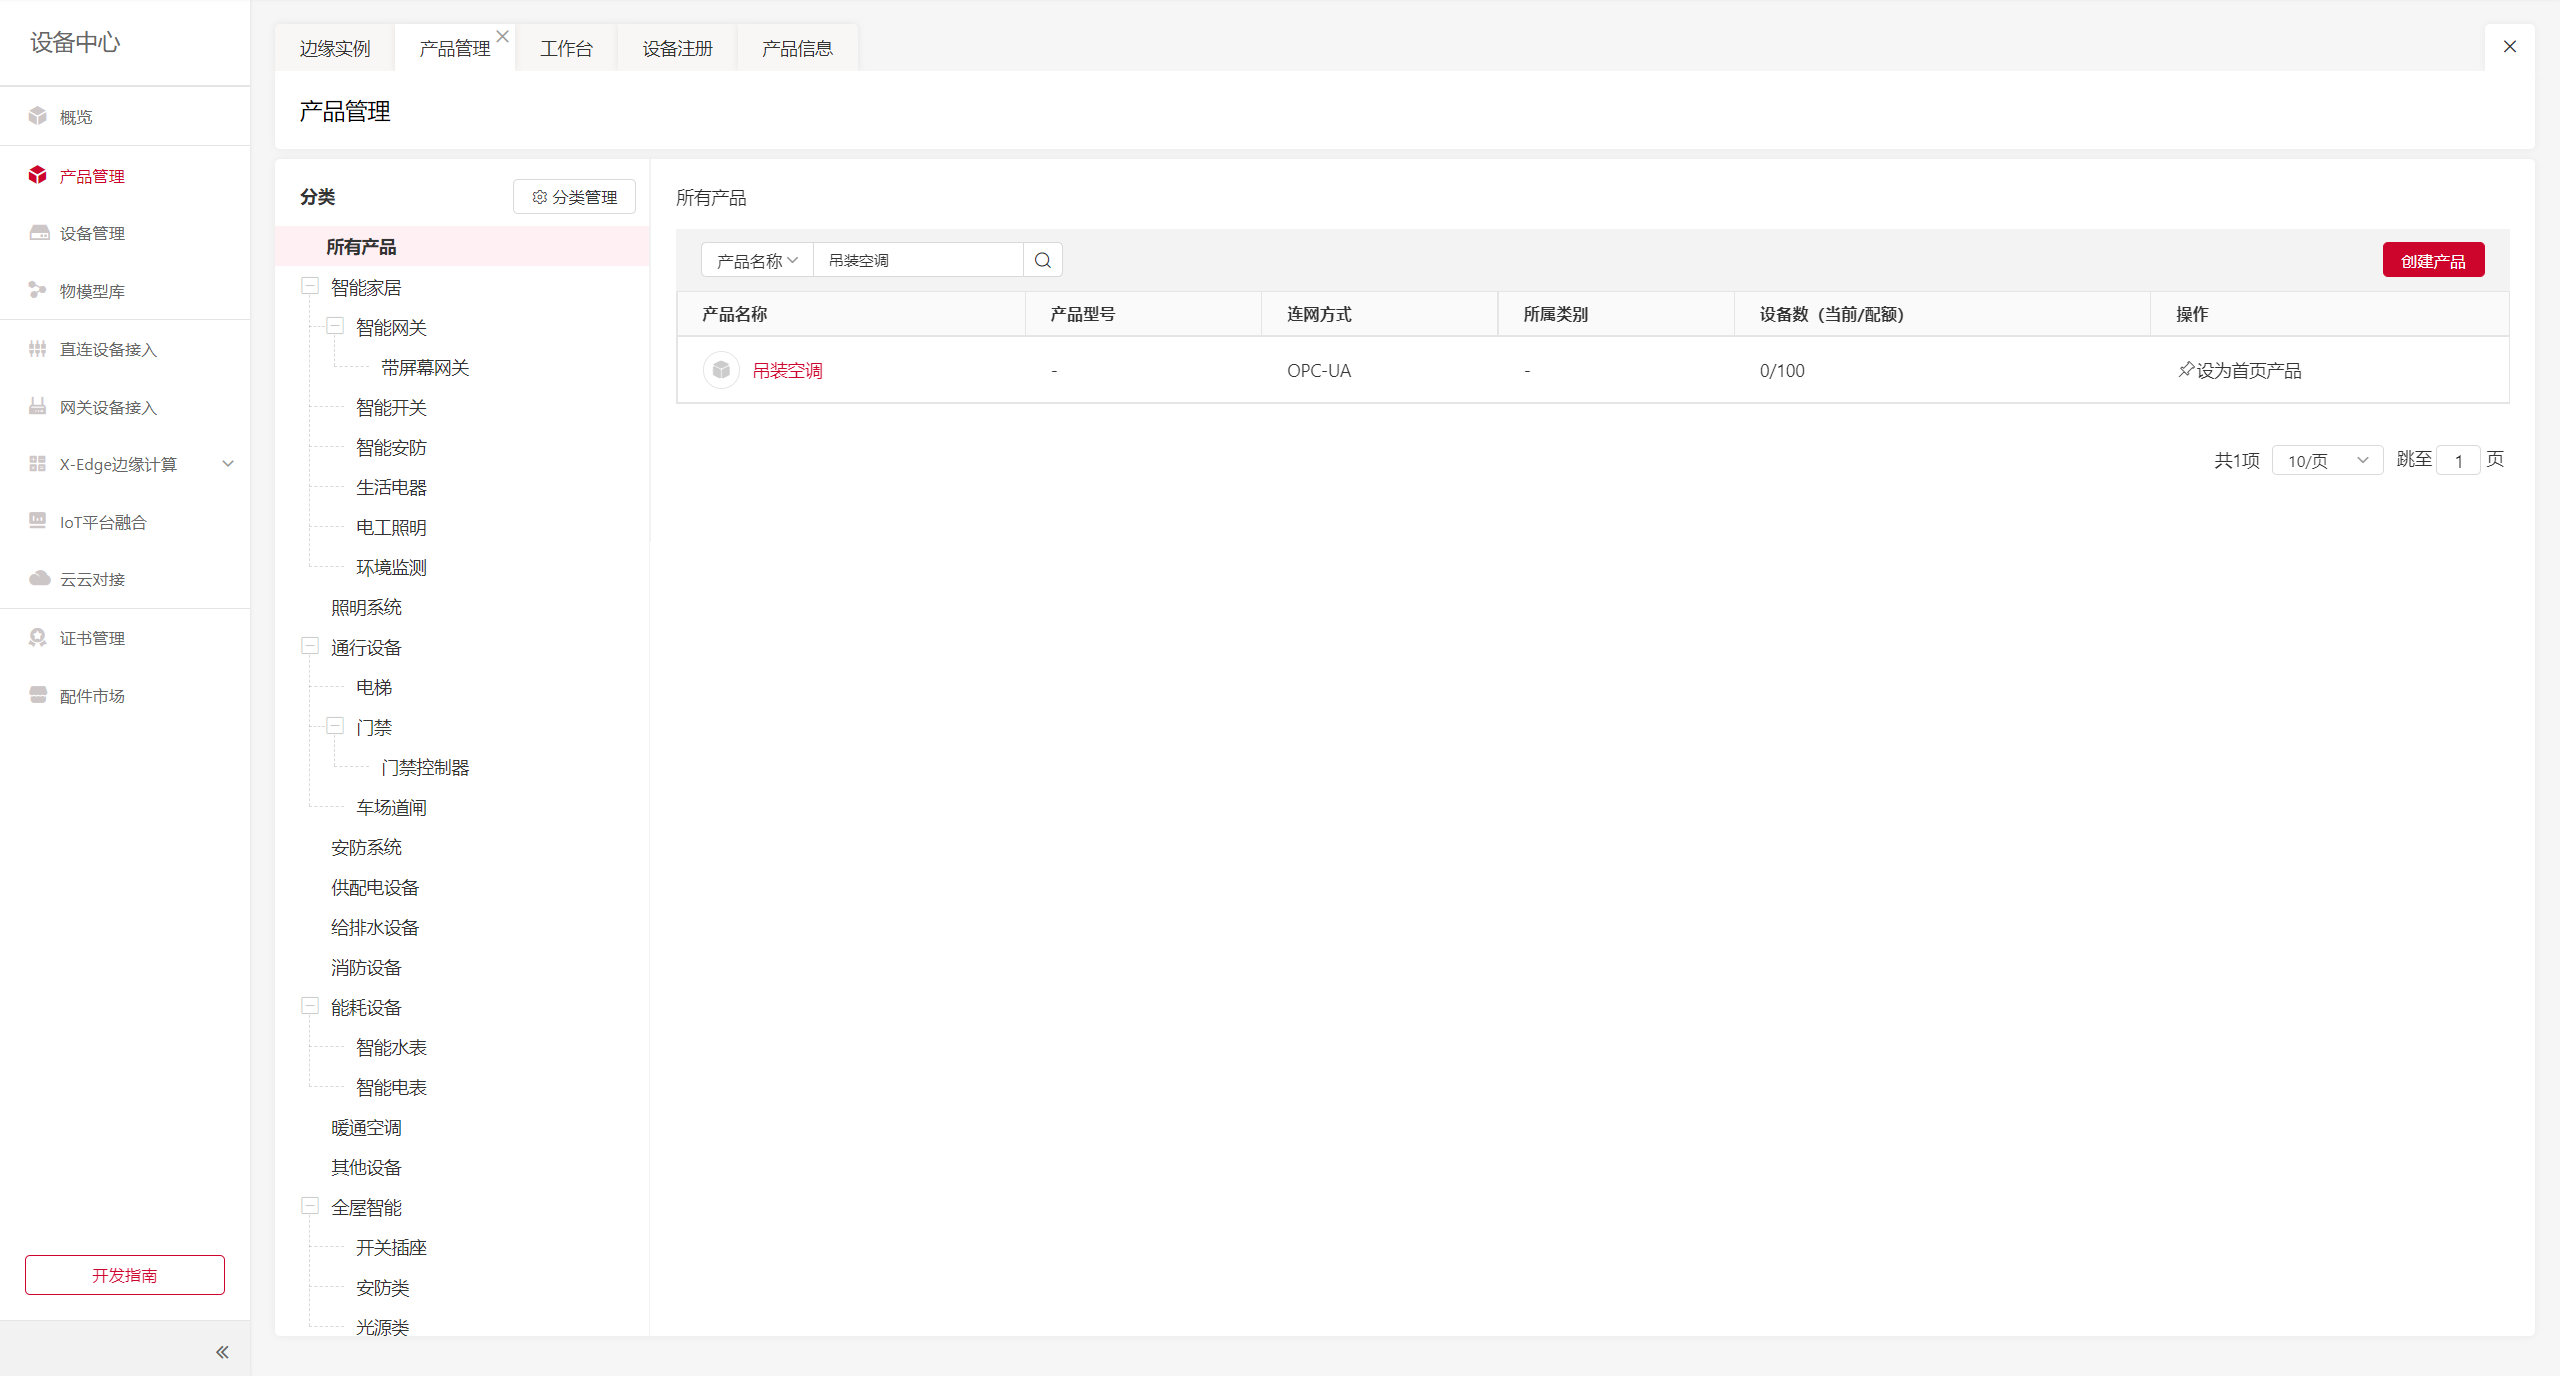Screen dimensions: 2560x1376
Task: Collapse the 能耗设备 tree node
Action: (310, 1006)
